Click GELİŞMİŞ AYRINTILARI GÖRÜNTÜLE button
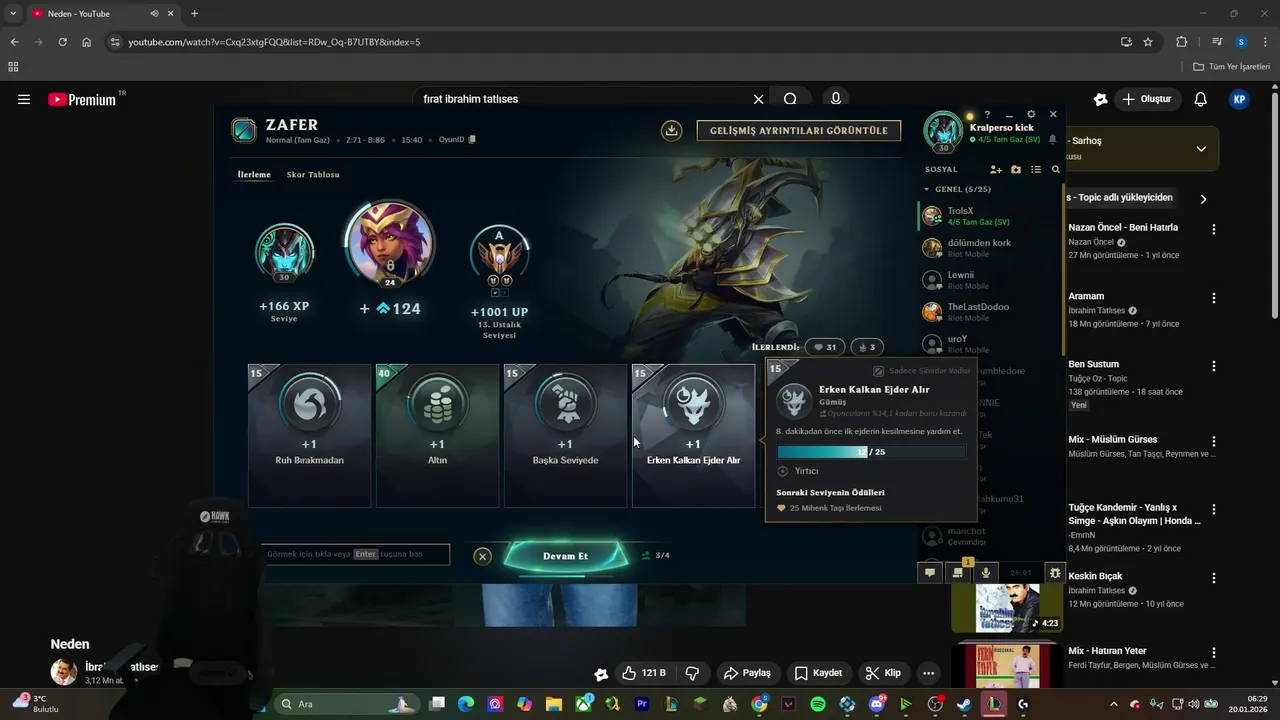Screen dimensions: 1280x720 coord(799,131)
